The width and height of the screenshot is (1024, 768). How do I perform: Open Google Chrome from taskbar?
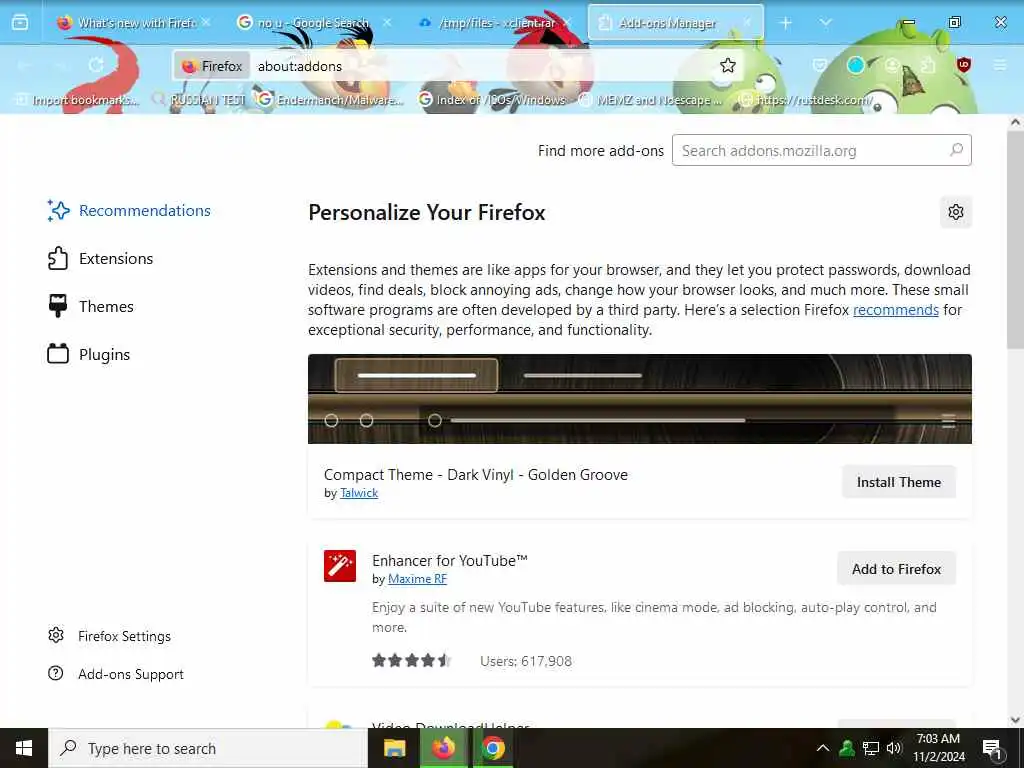[493, 748]
